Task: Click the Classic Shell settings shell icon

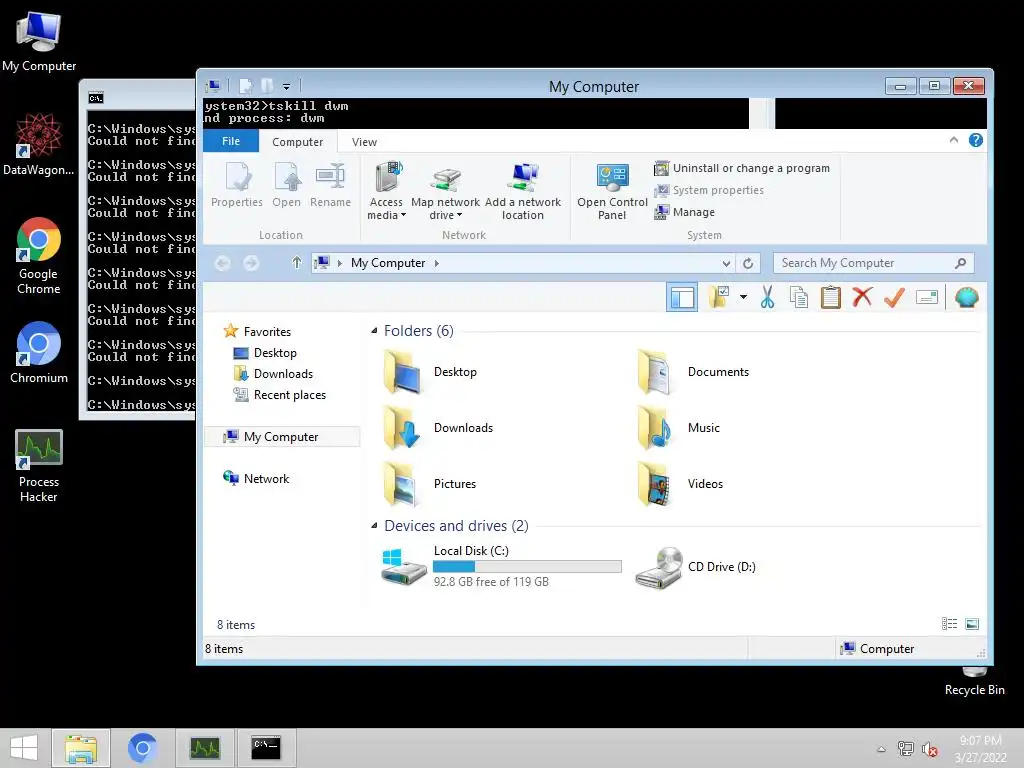Action: [x=967, y=297]
